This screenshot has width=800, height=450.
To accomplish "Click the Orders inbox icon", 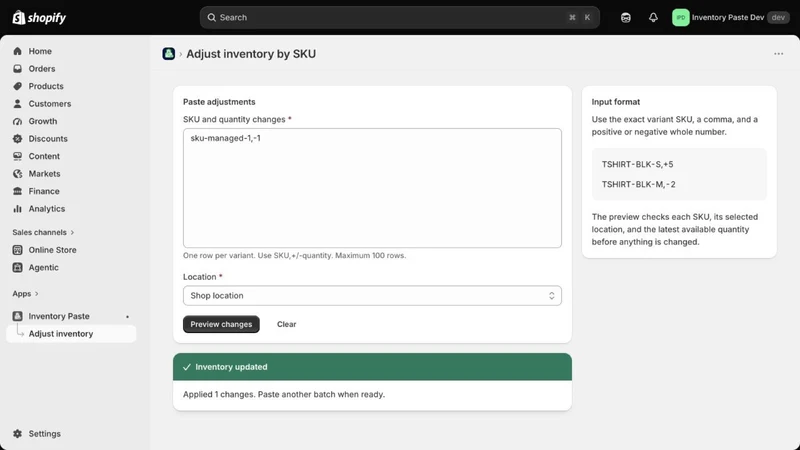I will 17,68.
